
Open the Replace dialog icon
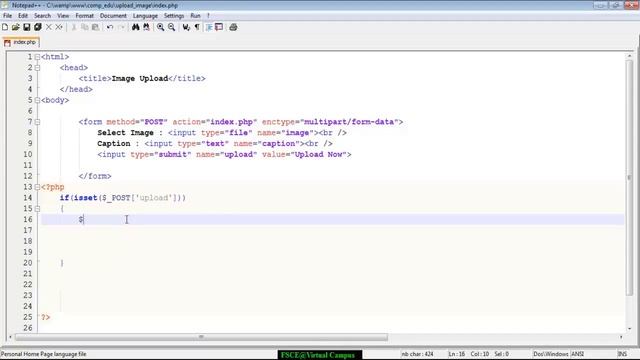[x=146, y=27]
